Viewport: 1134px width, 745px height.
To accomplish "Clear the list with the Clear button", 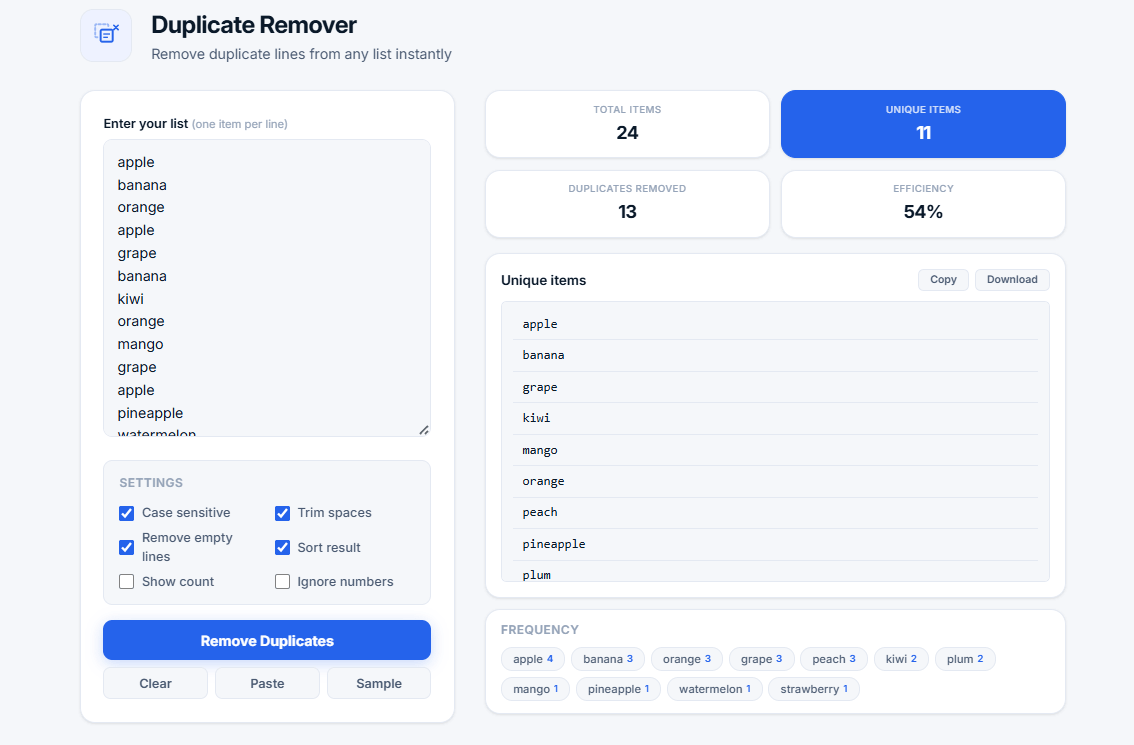I will 155,684.
